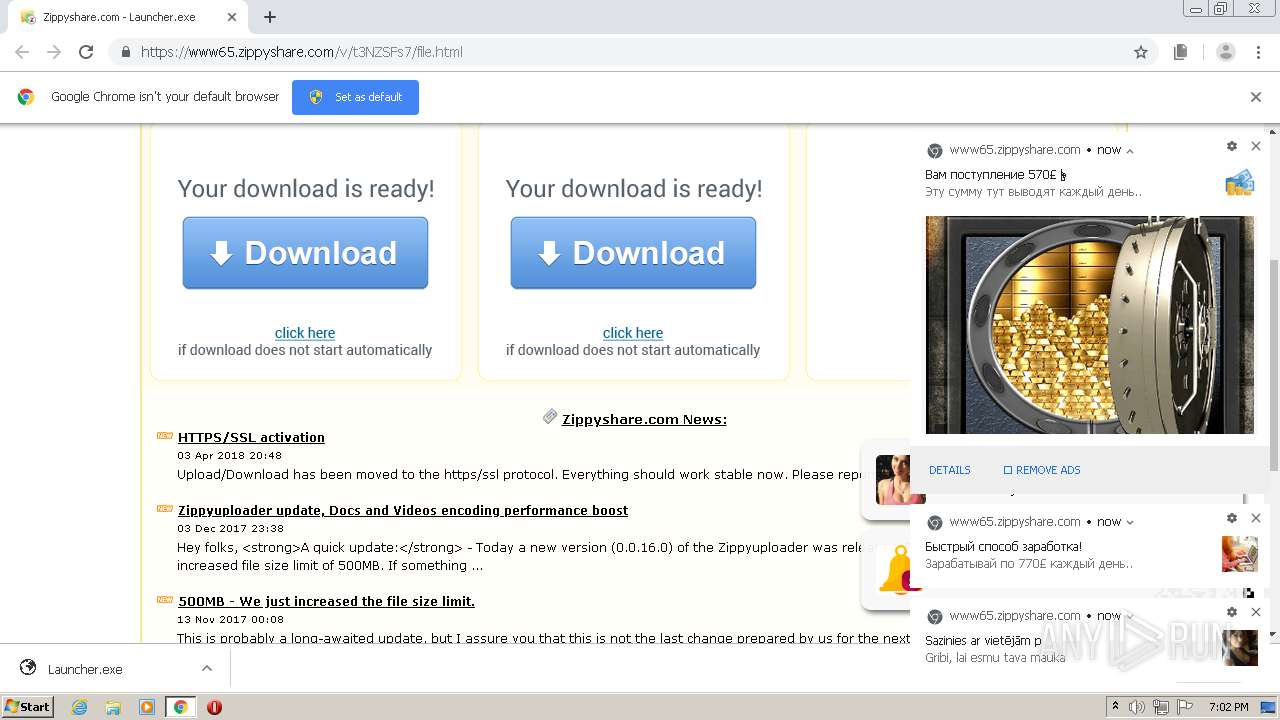Image resolution: width=1280 pixels, height=720 pixels.
Task: Open the volume speaker tray icon
Action: [x=1137, y=707]
